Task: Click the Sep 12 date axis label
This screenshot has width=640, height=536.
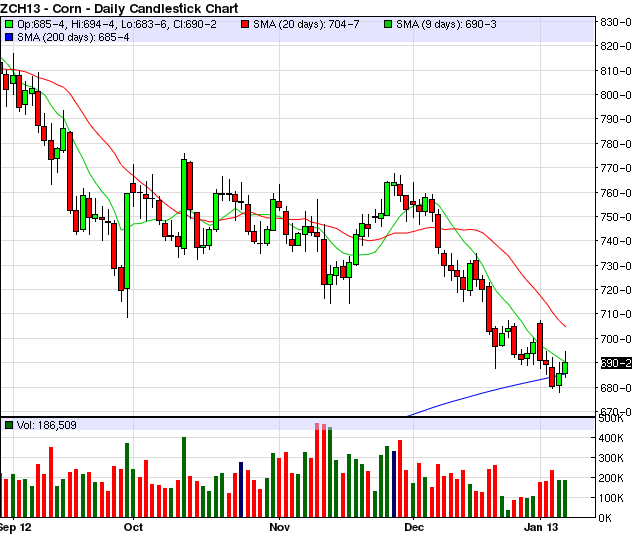Action: click(16, 527)
